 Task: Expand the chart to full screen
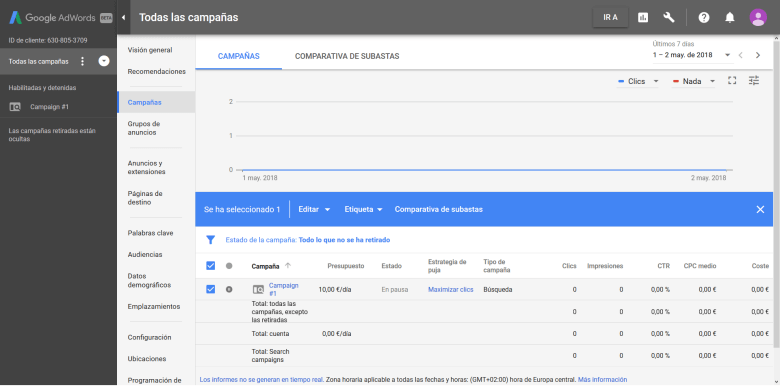tap(732, 80)
